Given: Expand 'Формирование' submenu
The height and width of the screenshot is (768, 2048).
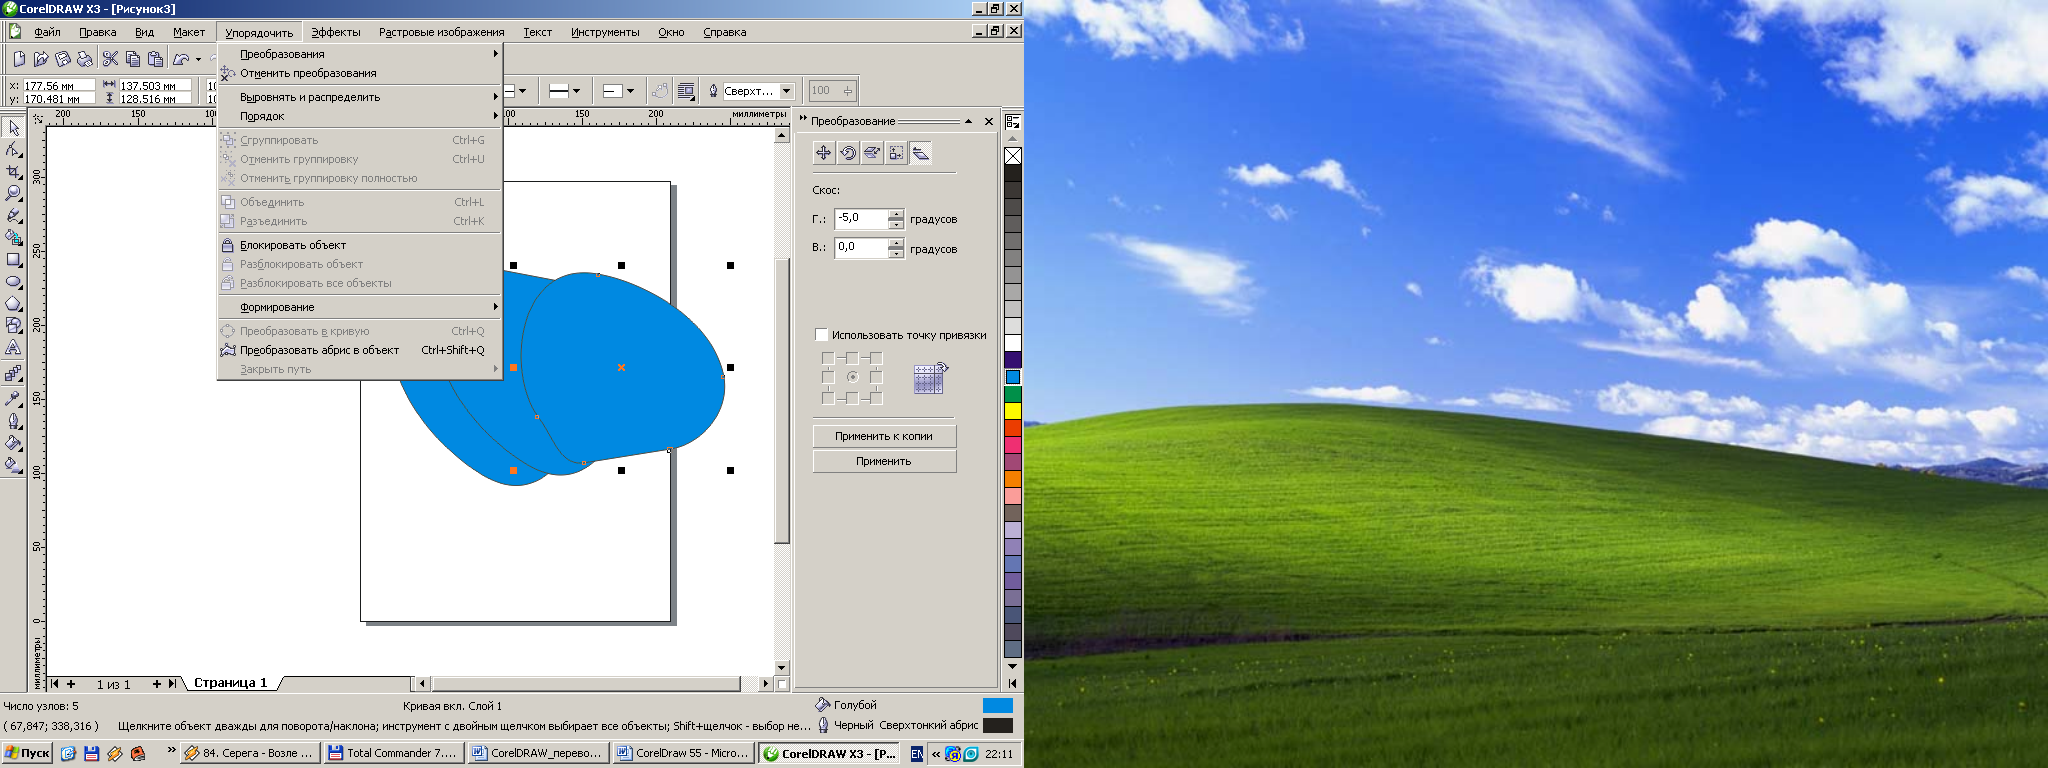Looking at the screenshot, I should [x=360, y=307].
